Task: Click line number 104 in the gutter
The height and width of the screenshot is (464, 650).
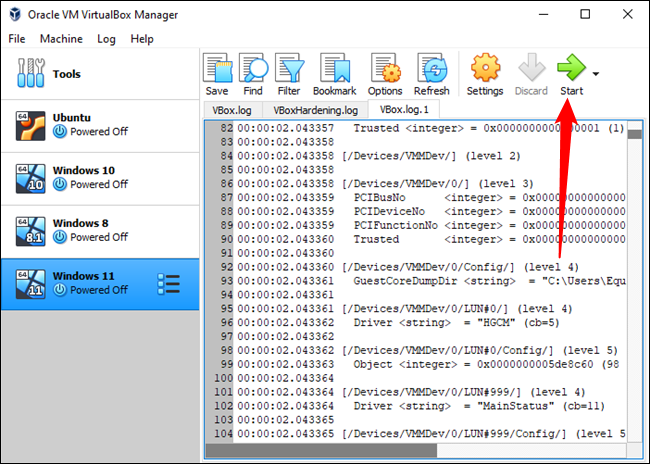Action: [223, 434]
